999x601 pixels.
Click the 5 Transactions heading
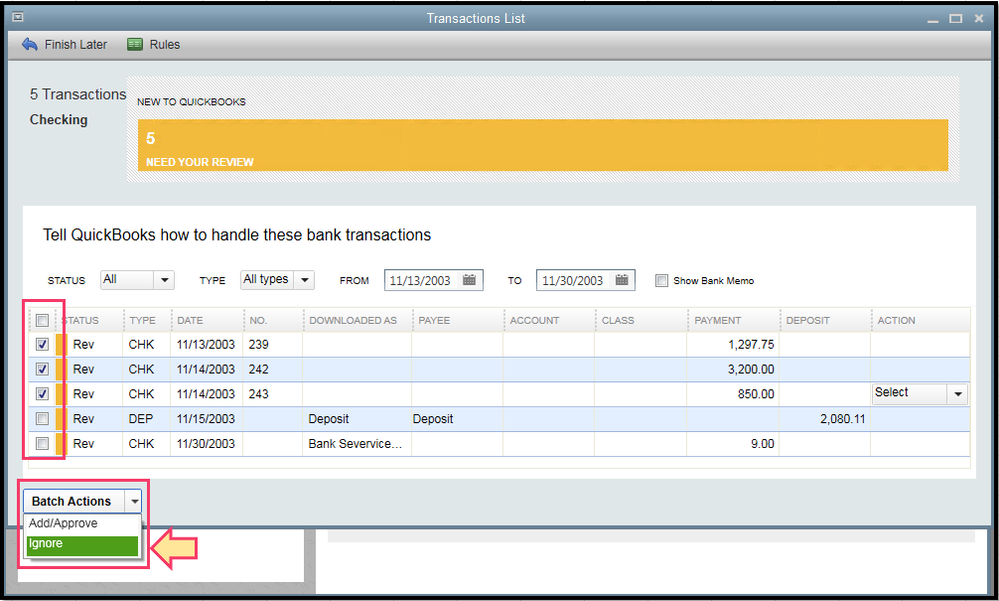click(x=78, y=94)
